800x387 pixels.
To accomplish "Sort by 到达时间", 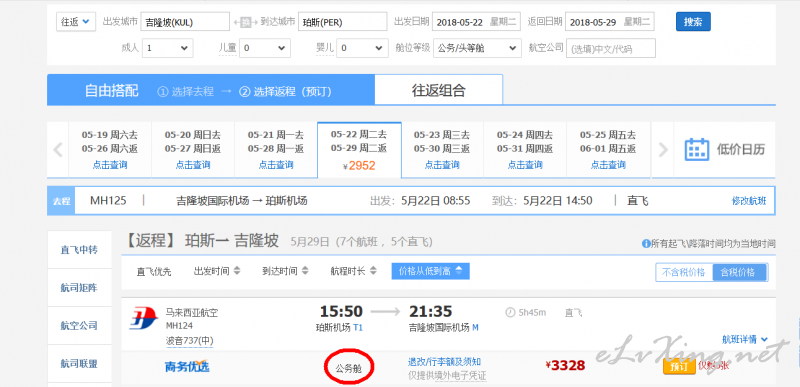I will coord(285,271).
